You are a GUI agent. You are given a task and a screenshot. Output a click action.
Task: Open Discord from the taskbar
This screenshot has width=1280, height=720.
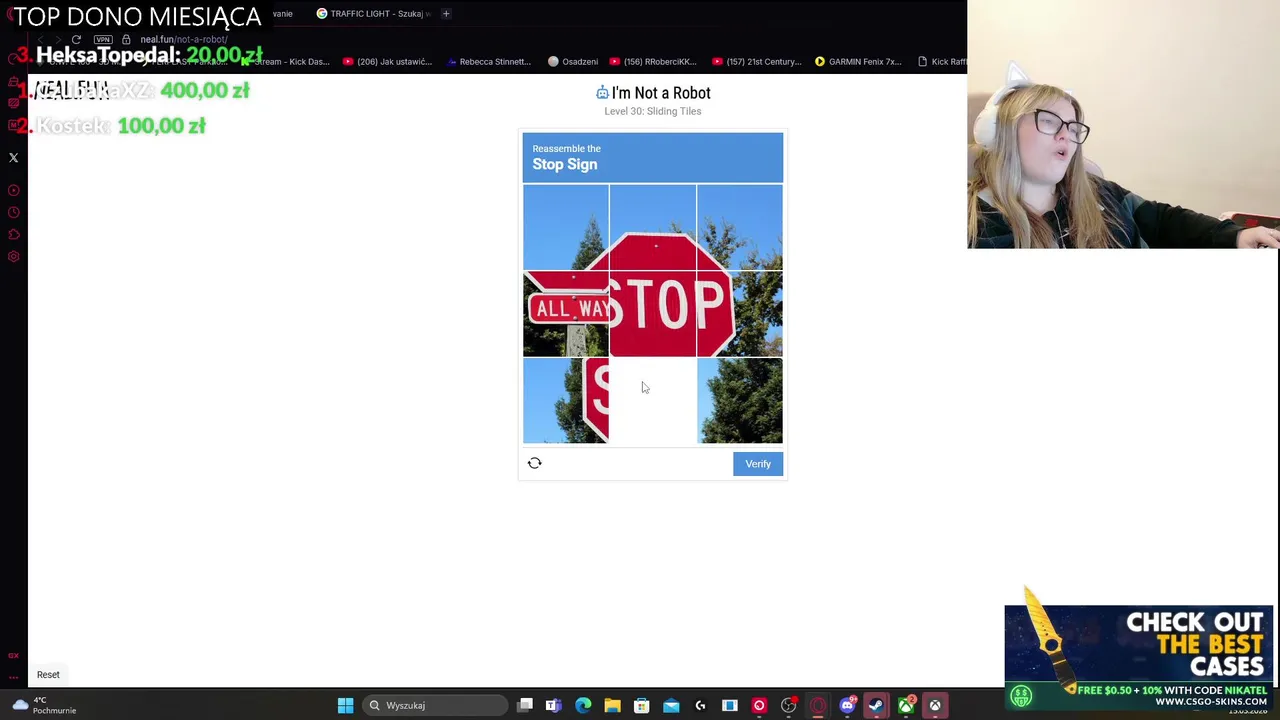tap(847, 706)
